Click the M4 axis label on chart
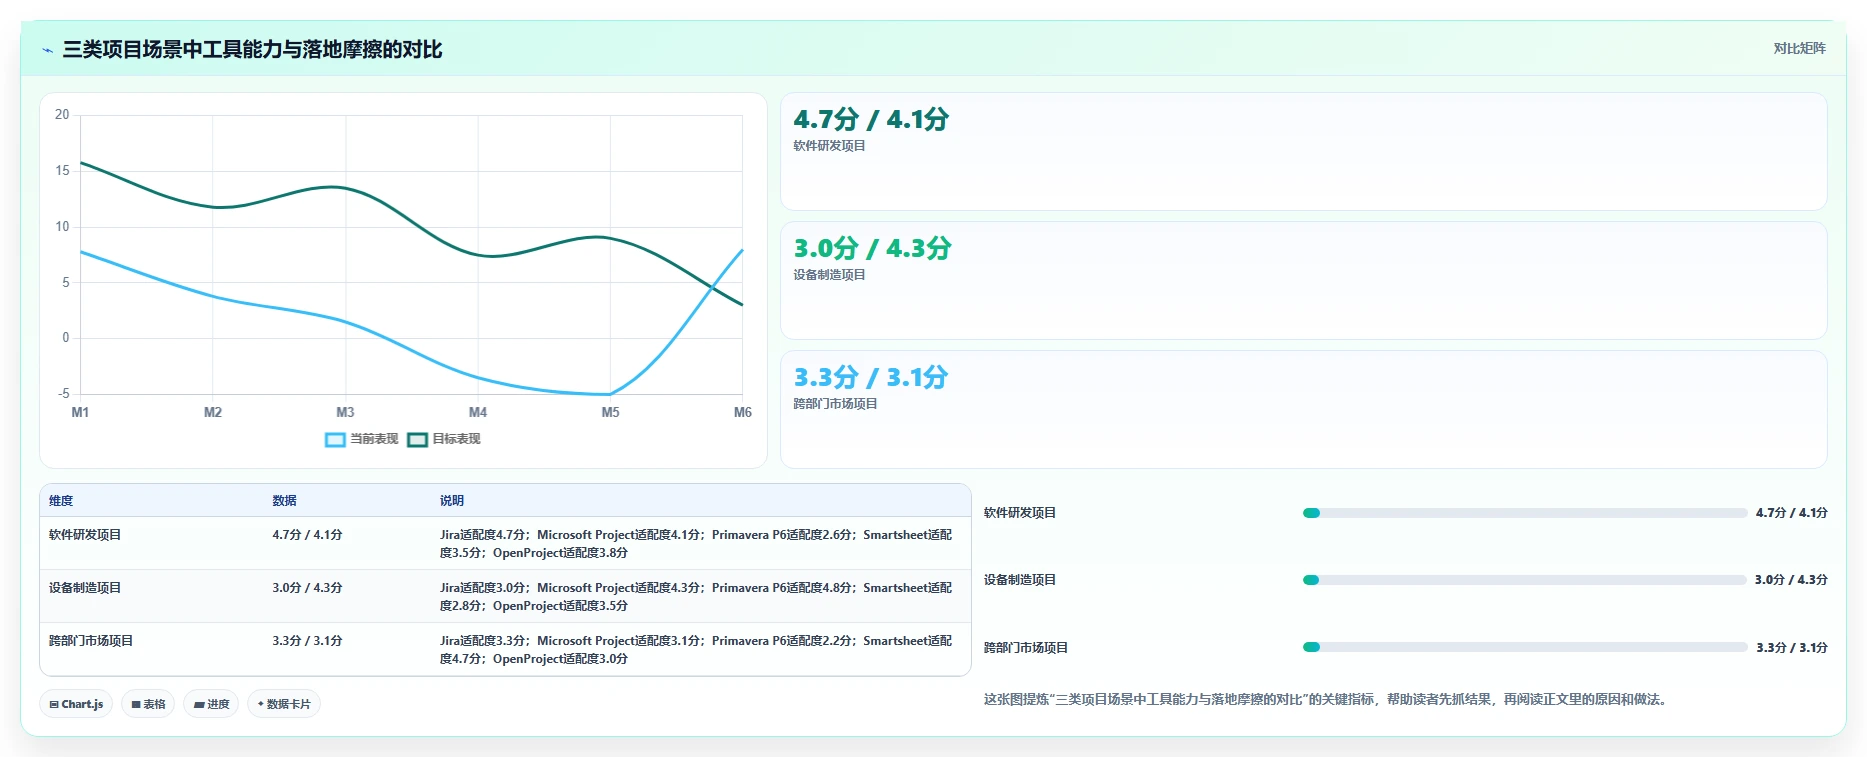This screenshot has width=1867, height=757. click(x=478, y=412)
